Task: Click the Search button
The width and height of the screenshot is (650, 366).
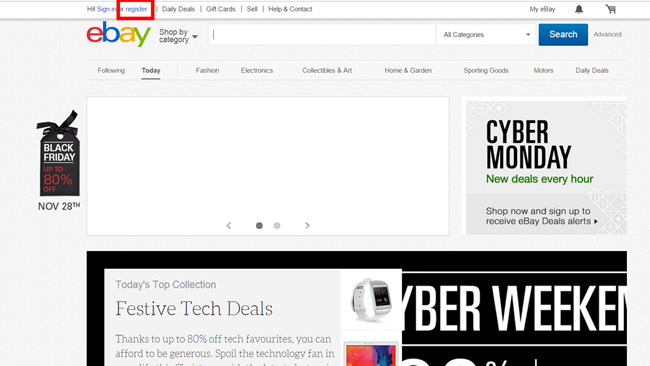Action: tap(563, 34)
